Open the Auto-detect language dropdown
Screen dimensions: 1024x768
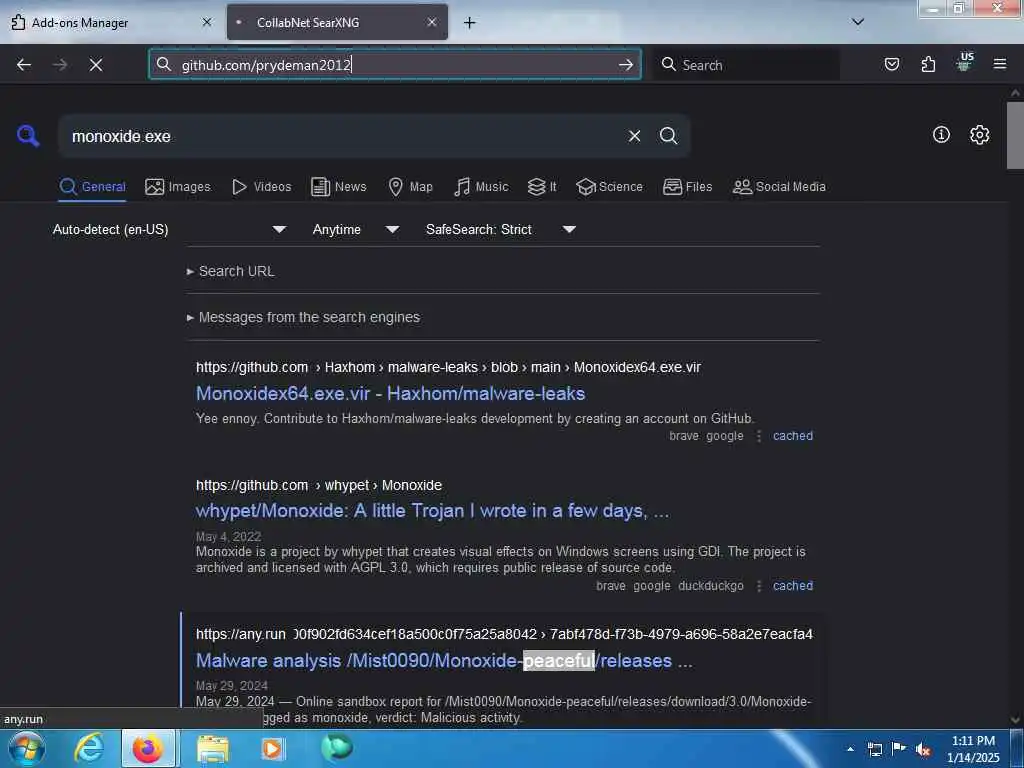point(169,229)
